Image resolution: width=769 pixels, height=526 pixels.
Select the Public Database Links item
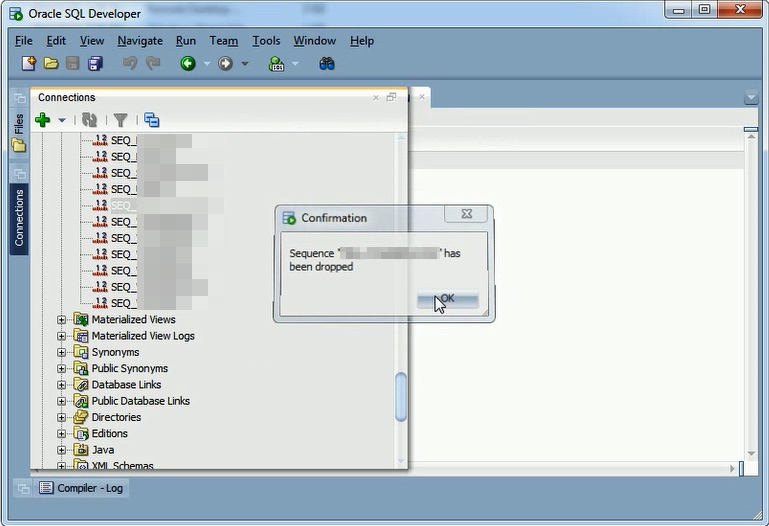[141, 401]
